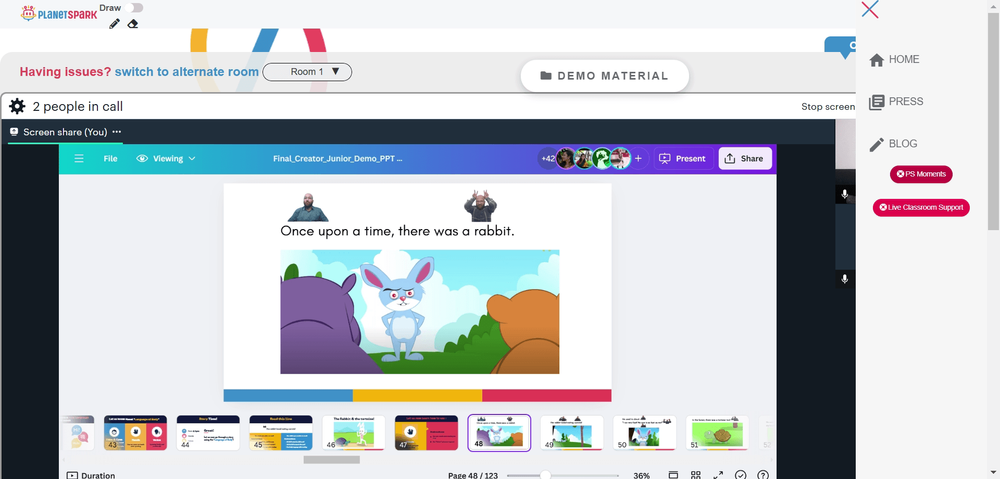Click the PlanetSpark logo

tap(59, 13)
